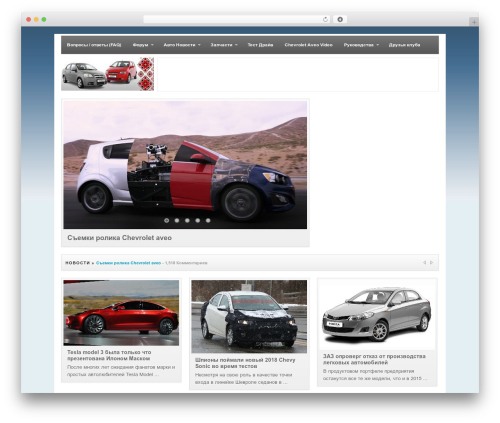Add a new browser tab

tap(474, 22)
